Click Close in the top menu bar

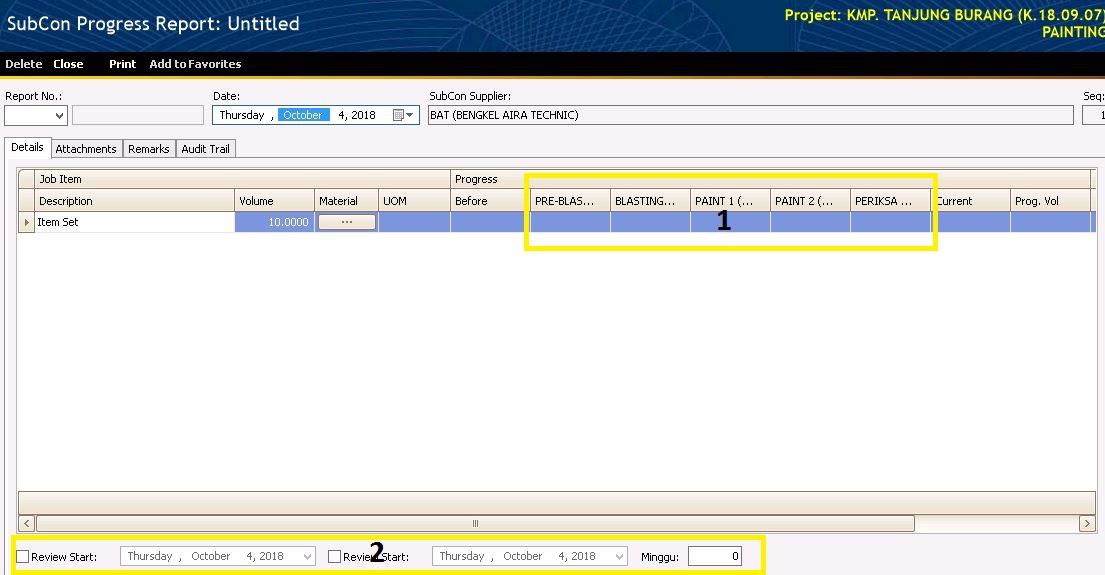click(x=68, y=64)
